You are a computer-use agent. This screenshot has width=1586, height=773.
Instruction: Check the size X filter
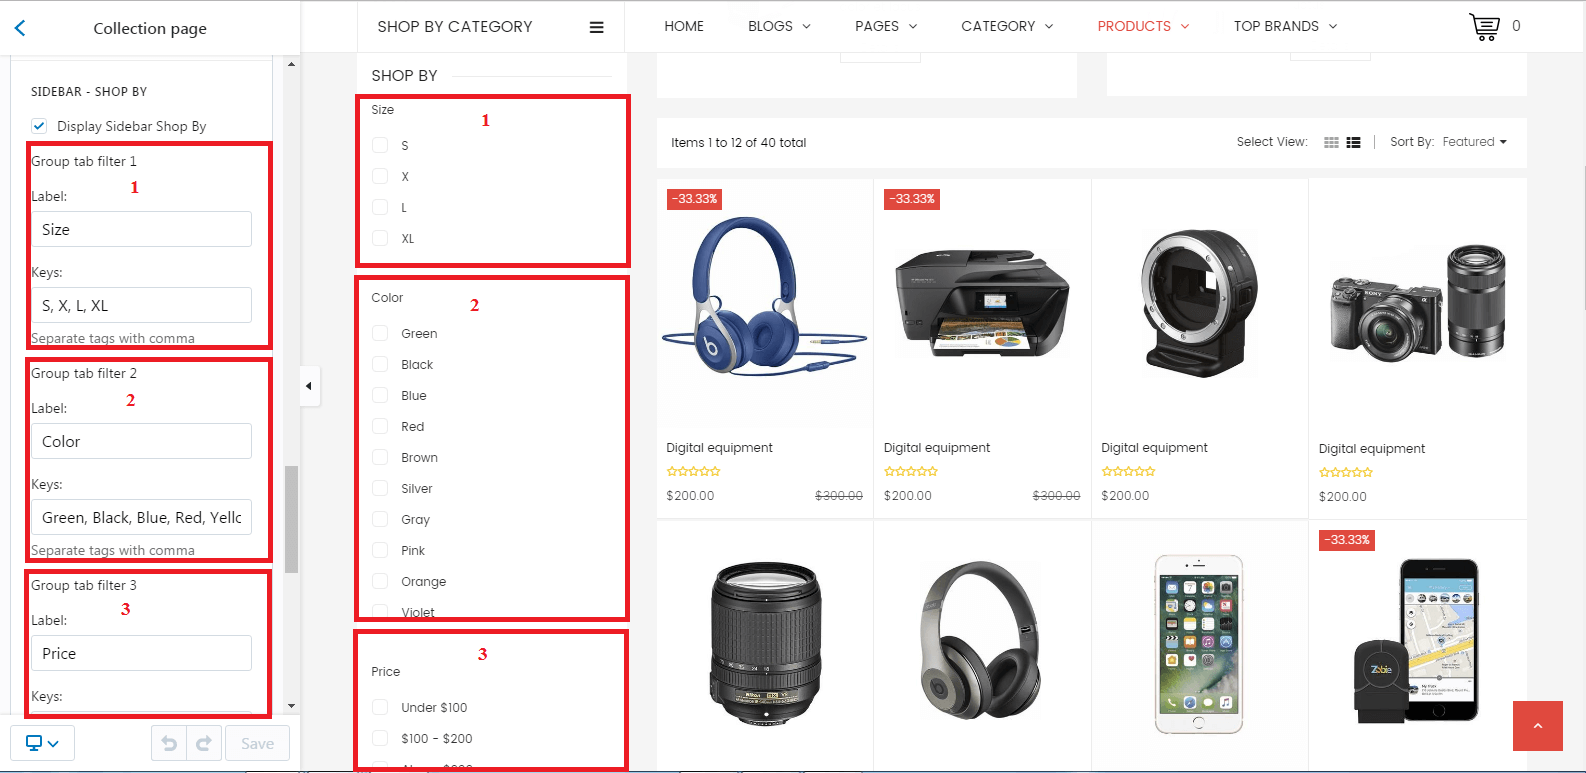pos(380,176)
